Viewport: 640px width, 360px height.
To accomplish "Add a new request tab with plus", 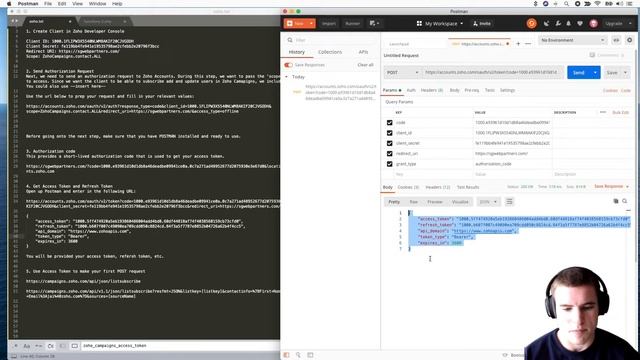I will click(518, 43).
